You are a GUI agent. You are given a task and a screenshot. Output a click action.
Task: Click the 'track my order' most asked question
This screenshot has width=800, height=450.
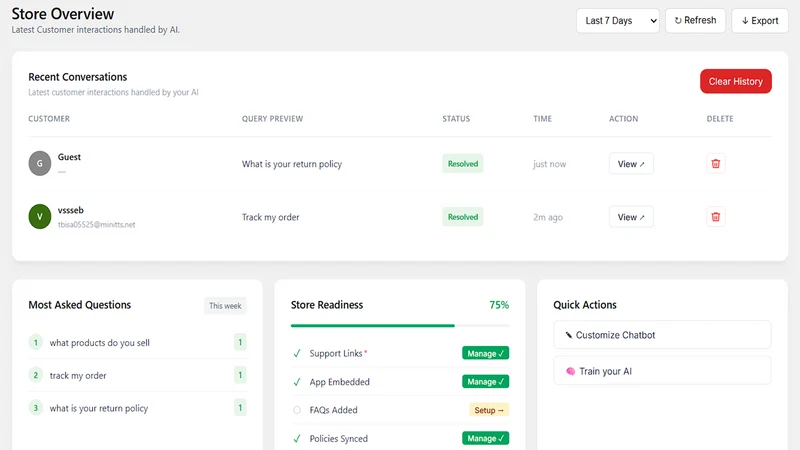78,376
